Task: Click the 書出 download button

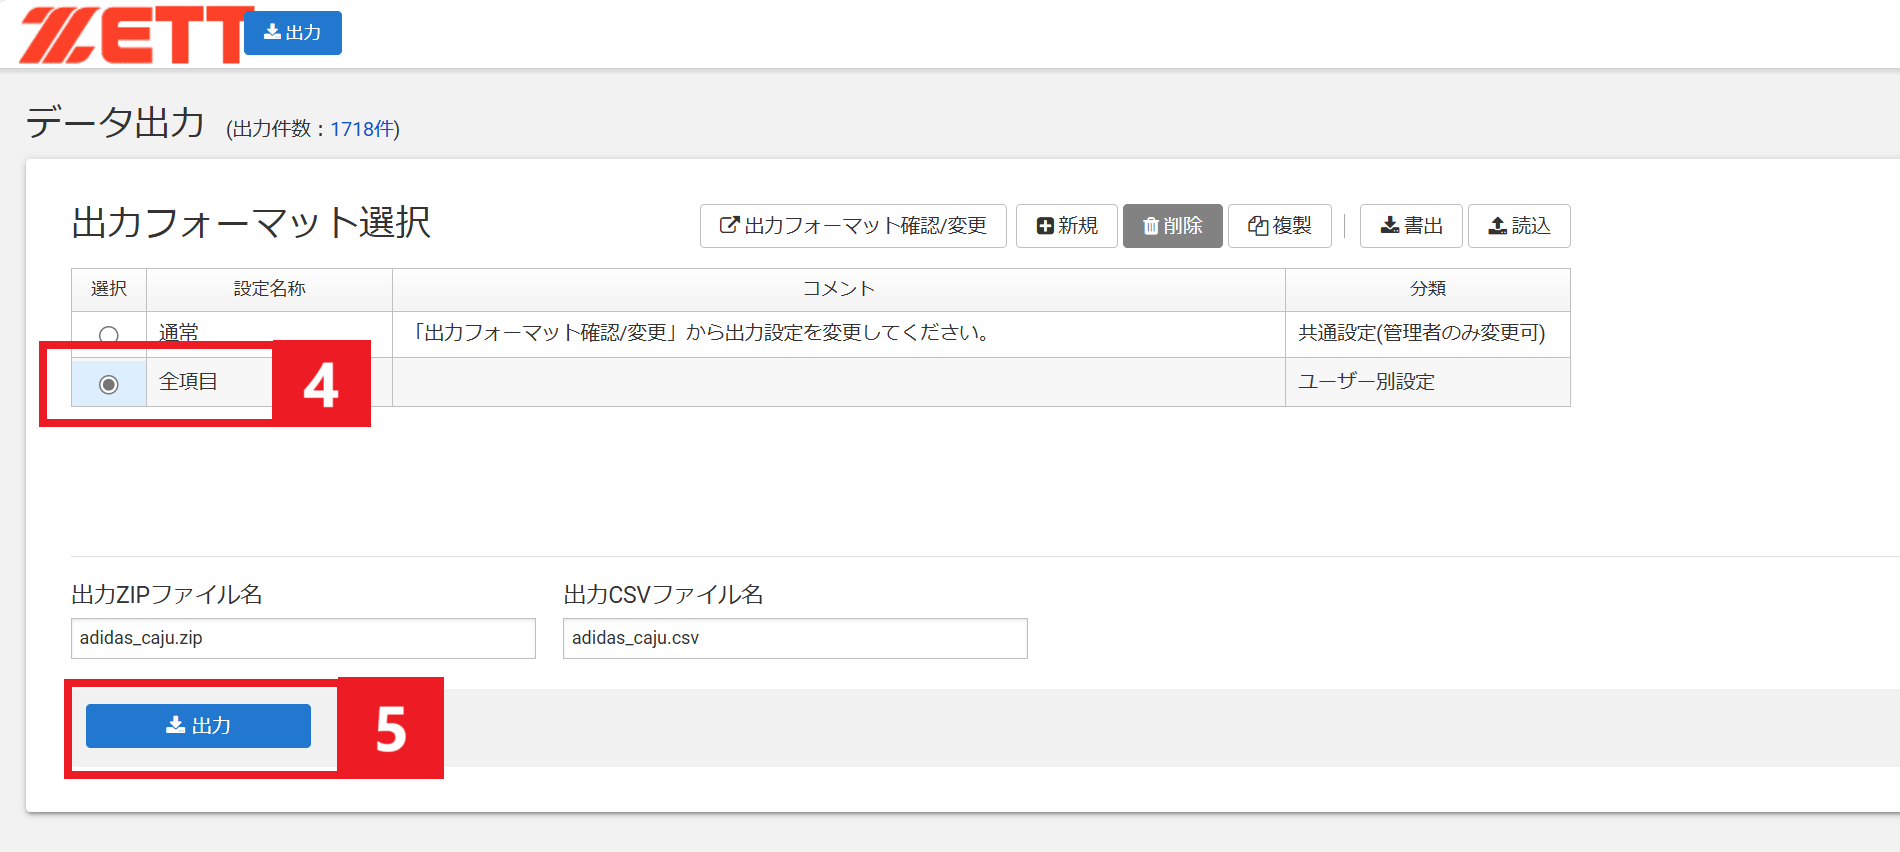Action: click(1411, 226)
